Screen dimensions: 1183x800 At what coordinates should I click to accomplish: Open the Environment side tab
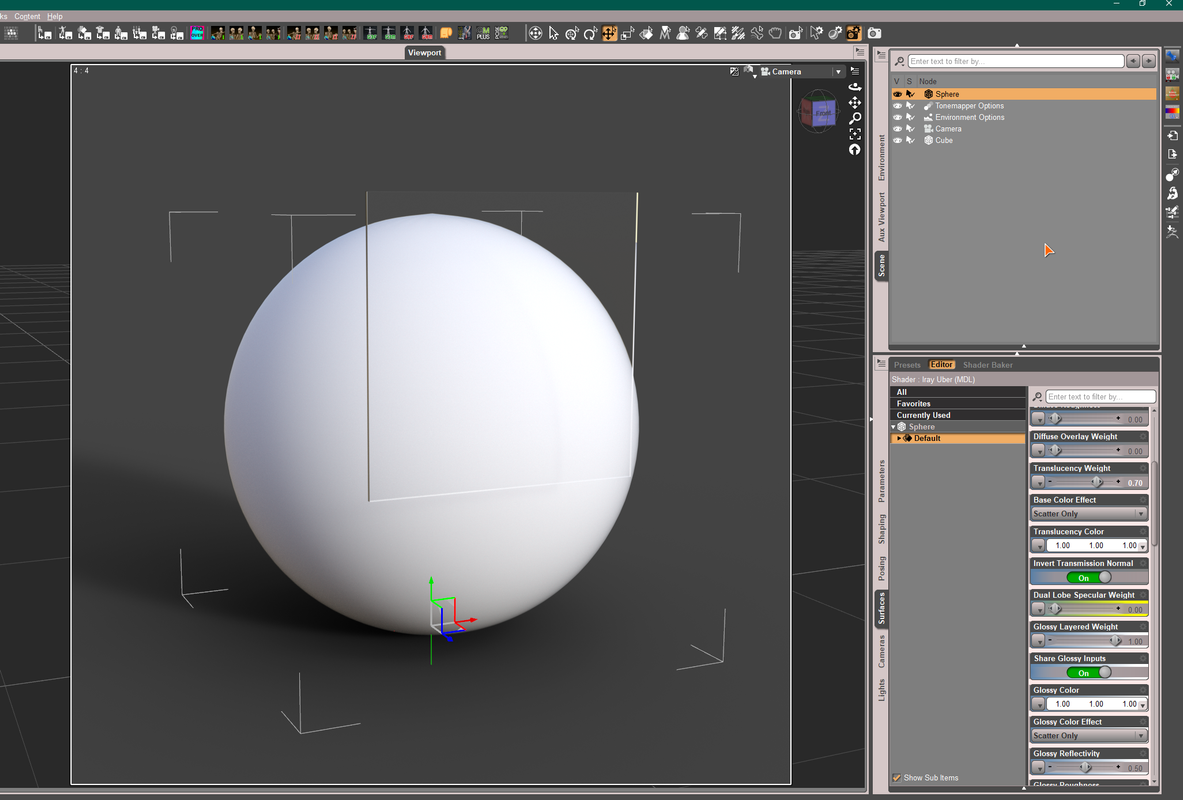coord(881,158)
